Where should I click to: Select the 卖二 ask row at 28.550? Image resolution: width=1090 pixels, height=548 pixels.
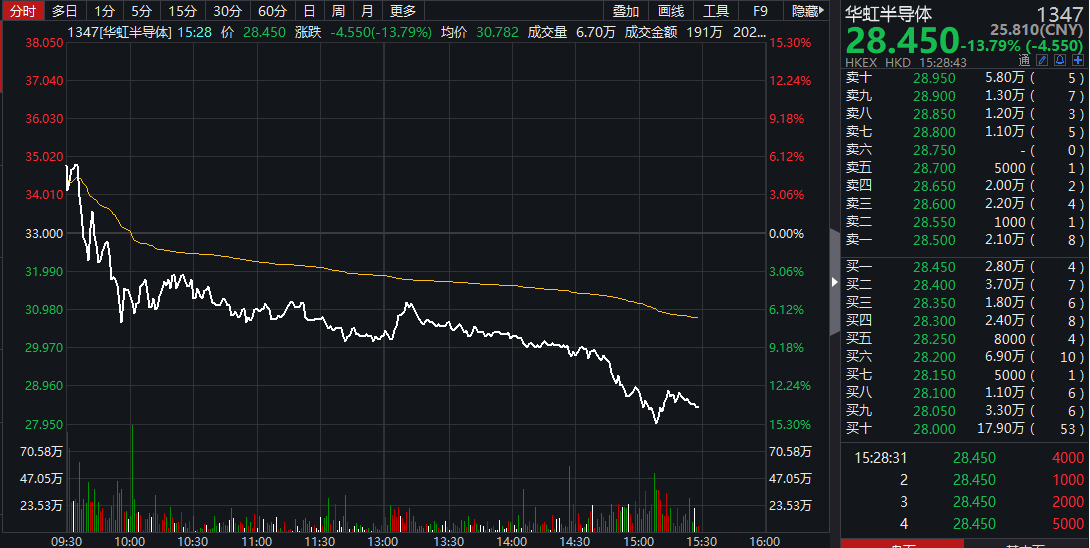[965, 223]
